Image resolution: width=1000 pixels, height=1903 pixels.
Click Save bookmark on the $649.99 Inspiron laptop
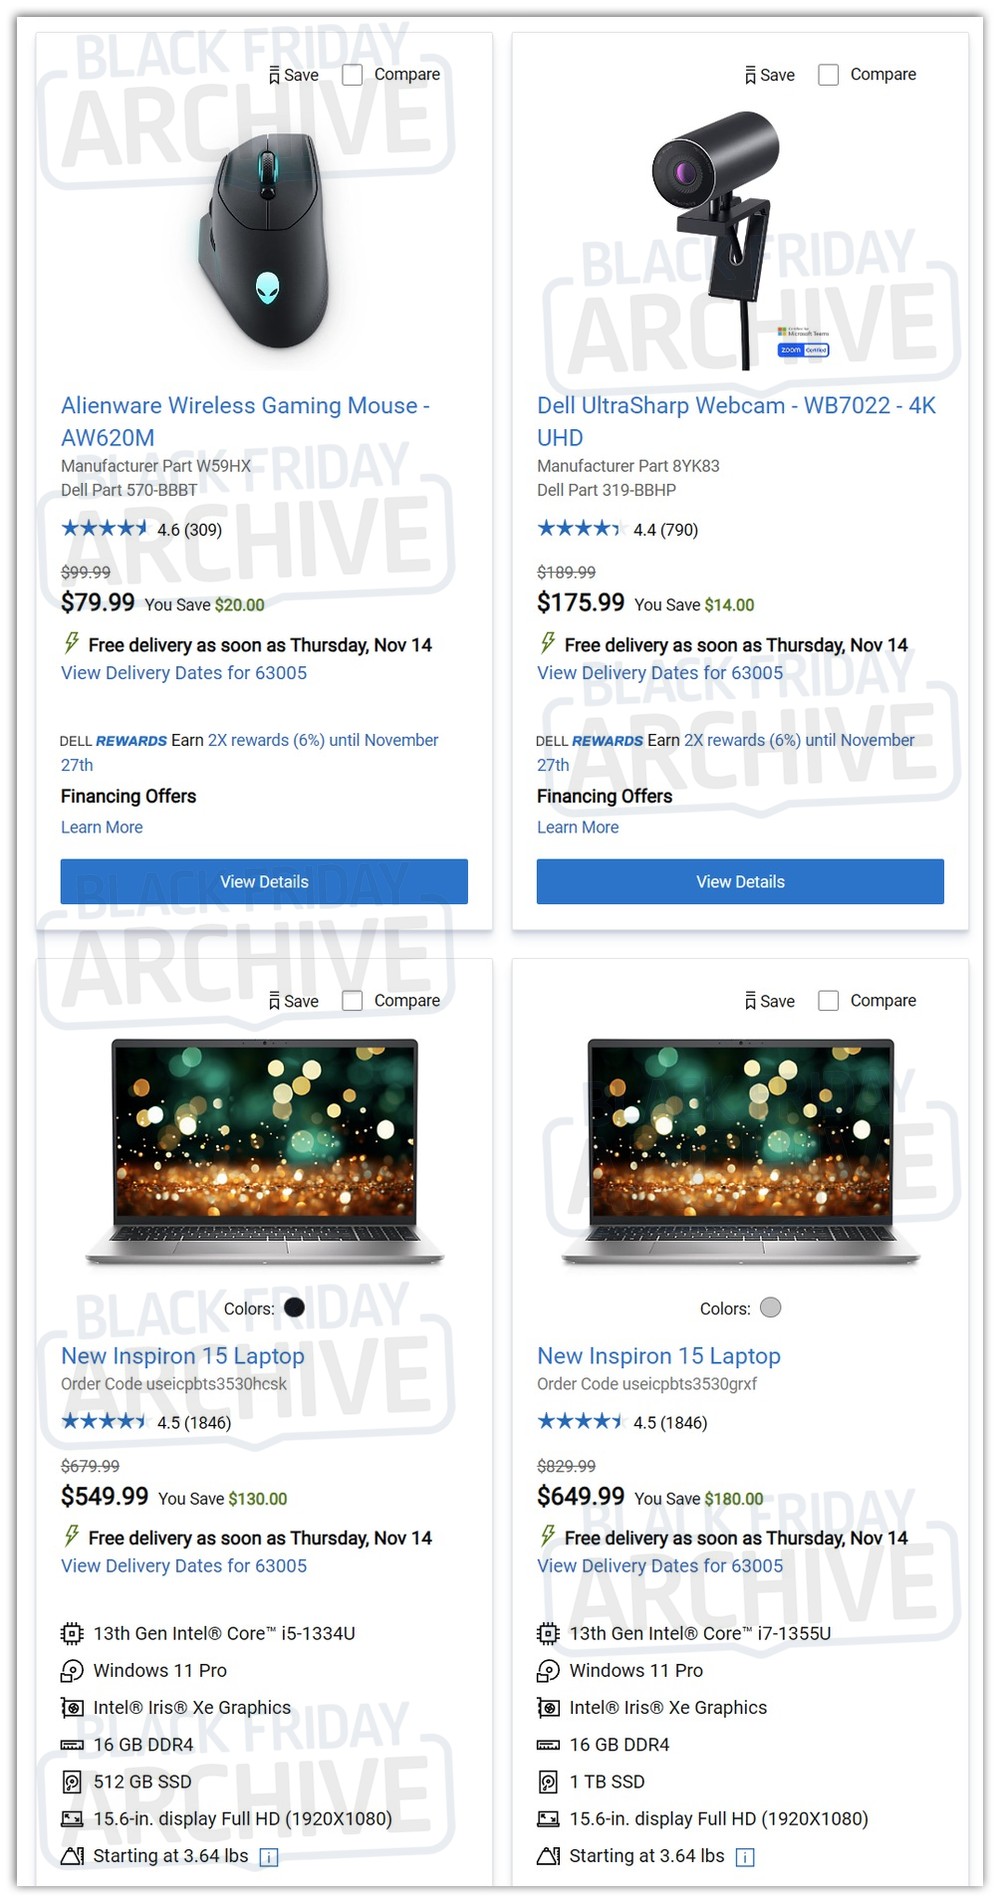tap(769, 1001)
